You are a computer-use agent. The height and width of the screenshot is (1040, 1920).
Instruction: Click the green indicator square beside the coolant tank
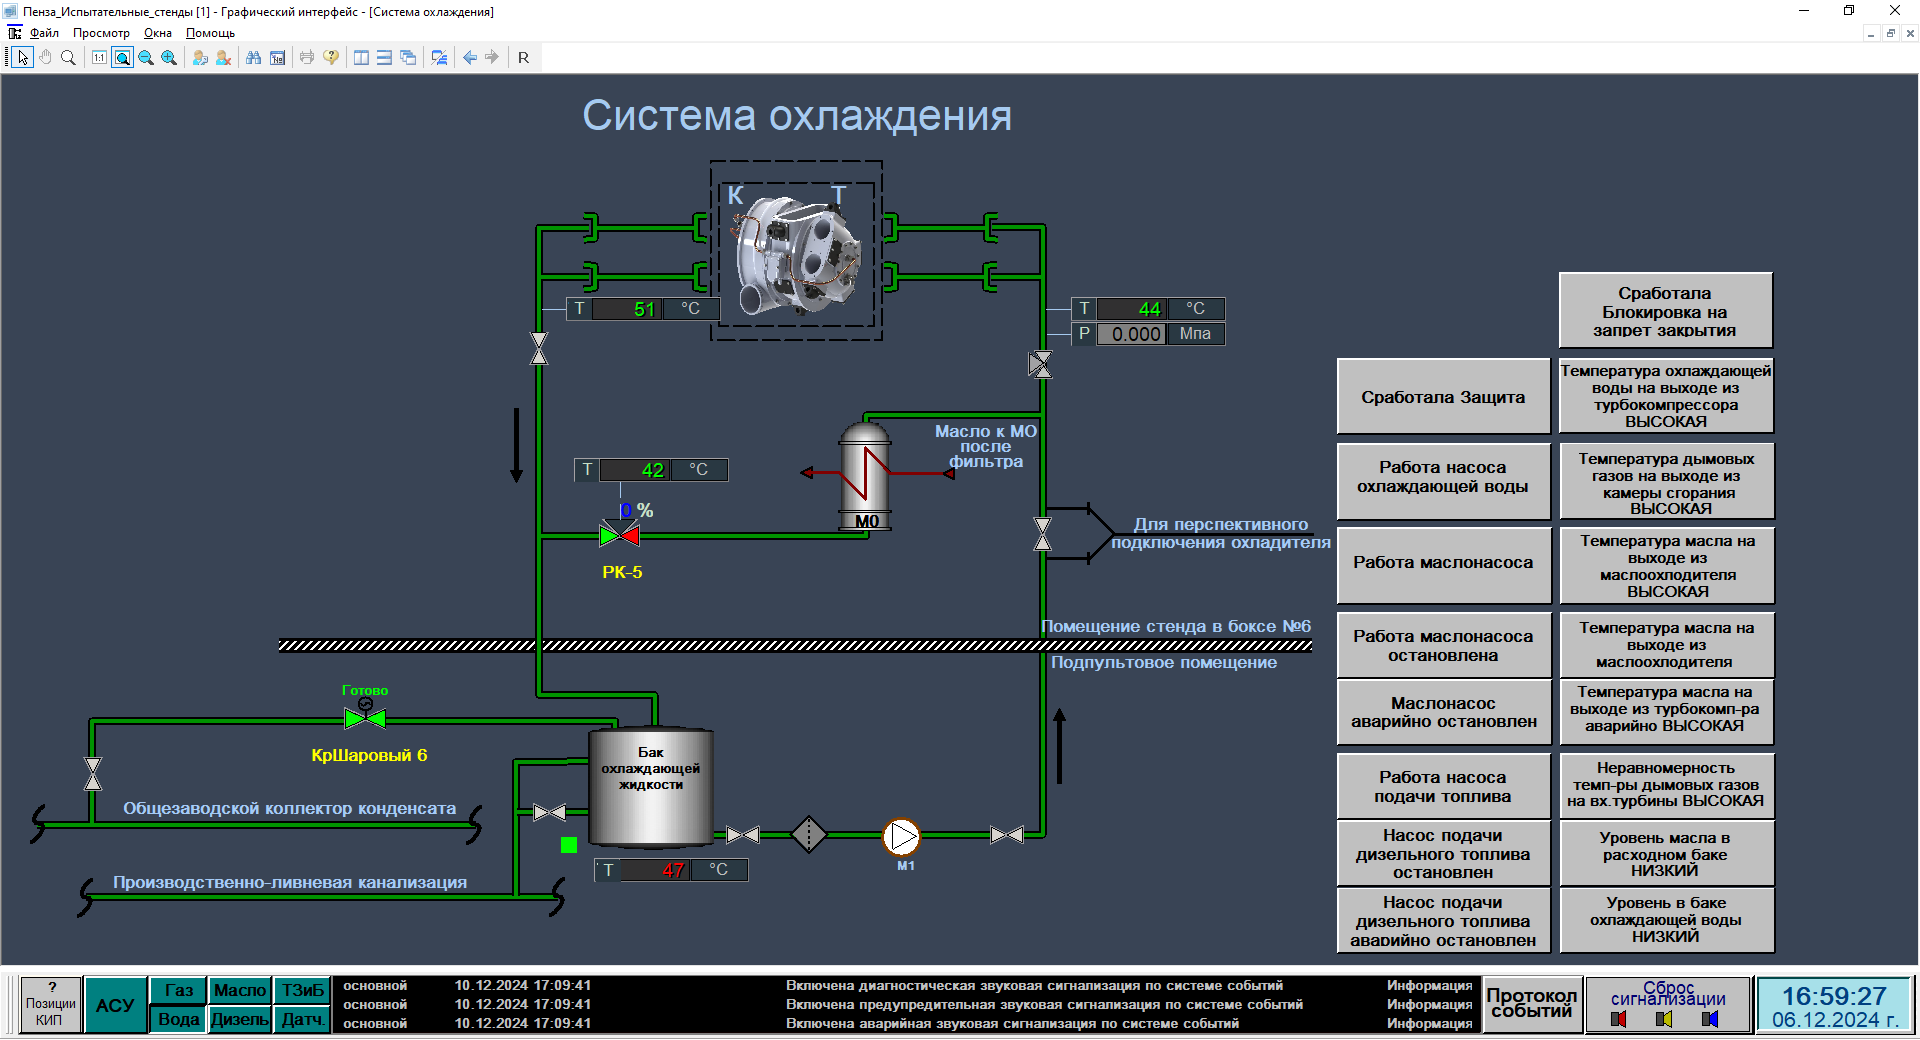click(x=569, y=845)
